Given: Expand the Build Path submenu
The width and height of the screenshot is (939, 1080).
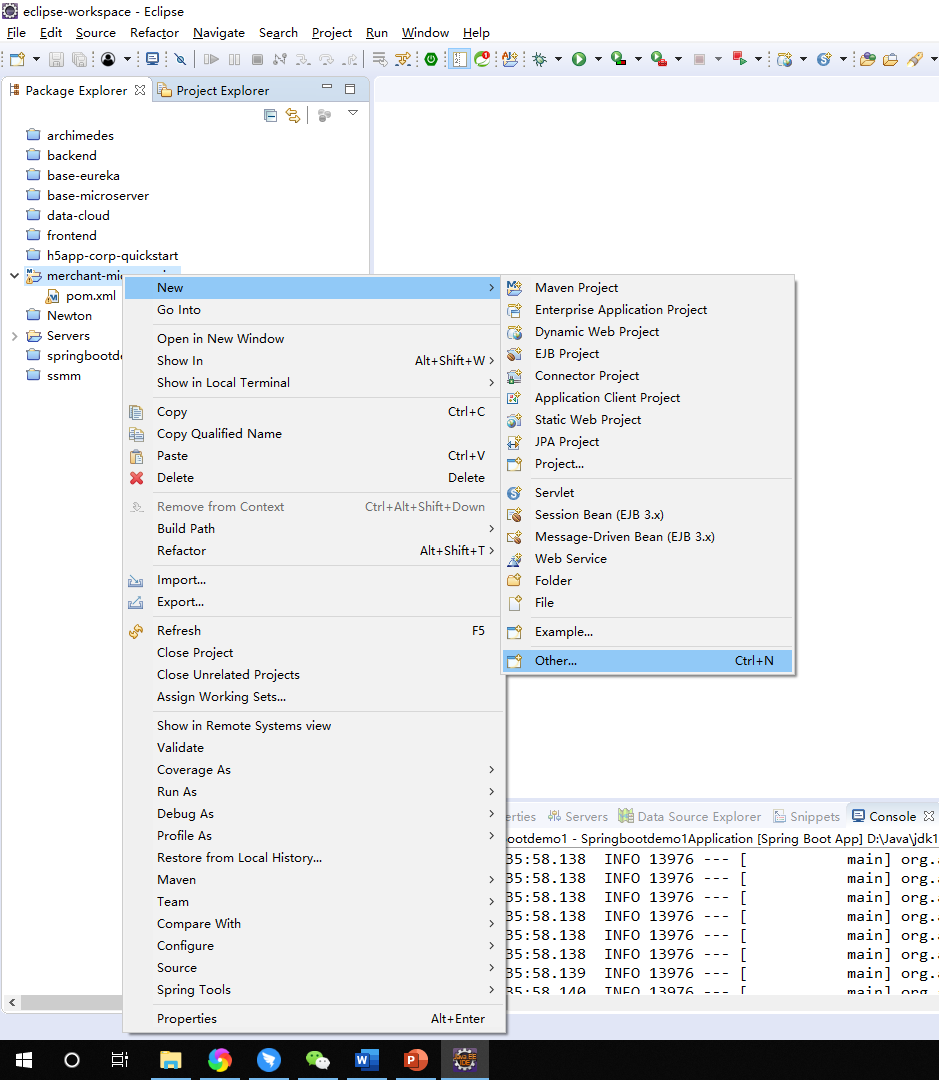Looking at the screenshot, I should 314,528.
